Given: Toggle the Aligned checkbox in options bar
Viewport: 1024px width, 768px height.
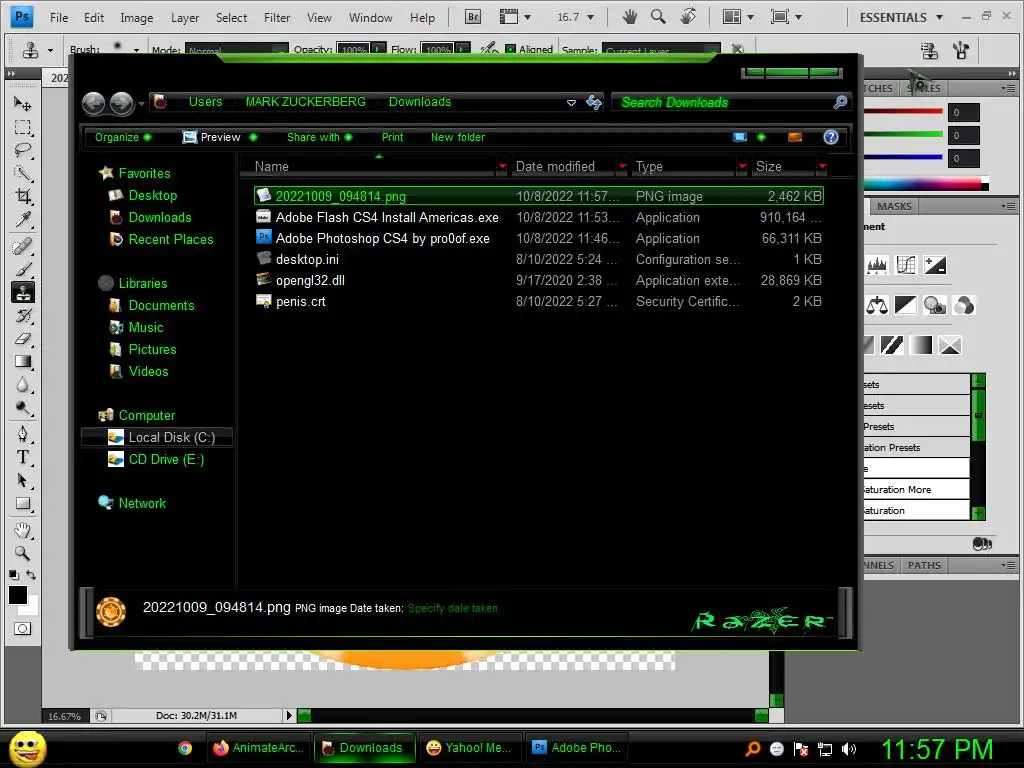Looking at the screenshot, I should click(510, 49).
